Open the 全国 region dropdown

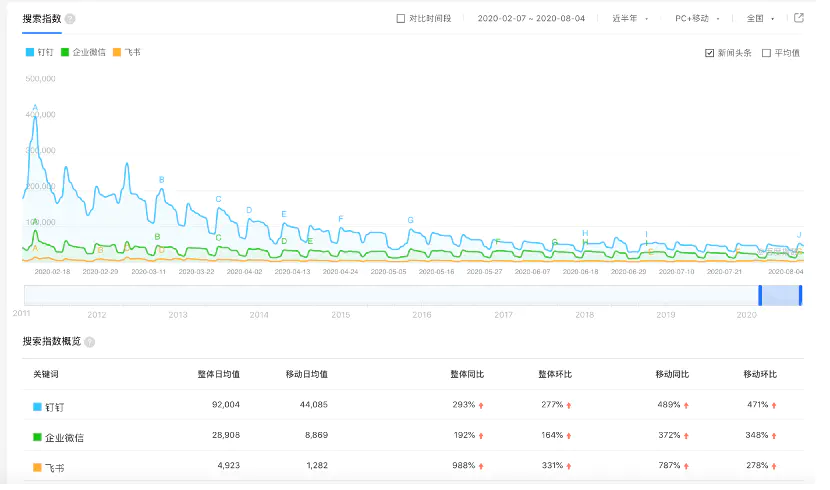(760, 19)
